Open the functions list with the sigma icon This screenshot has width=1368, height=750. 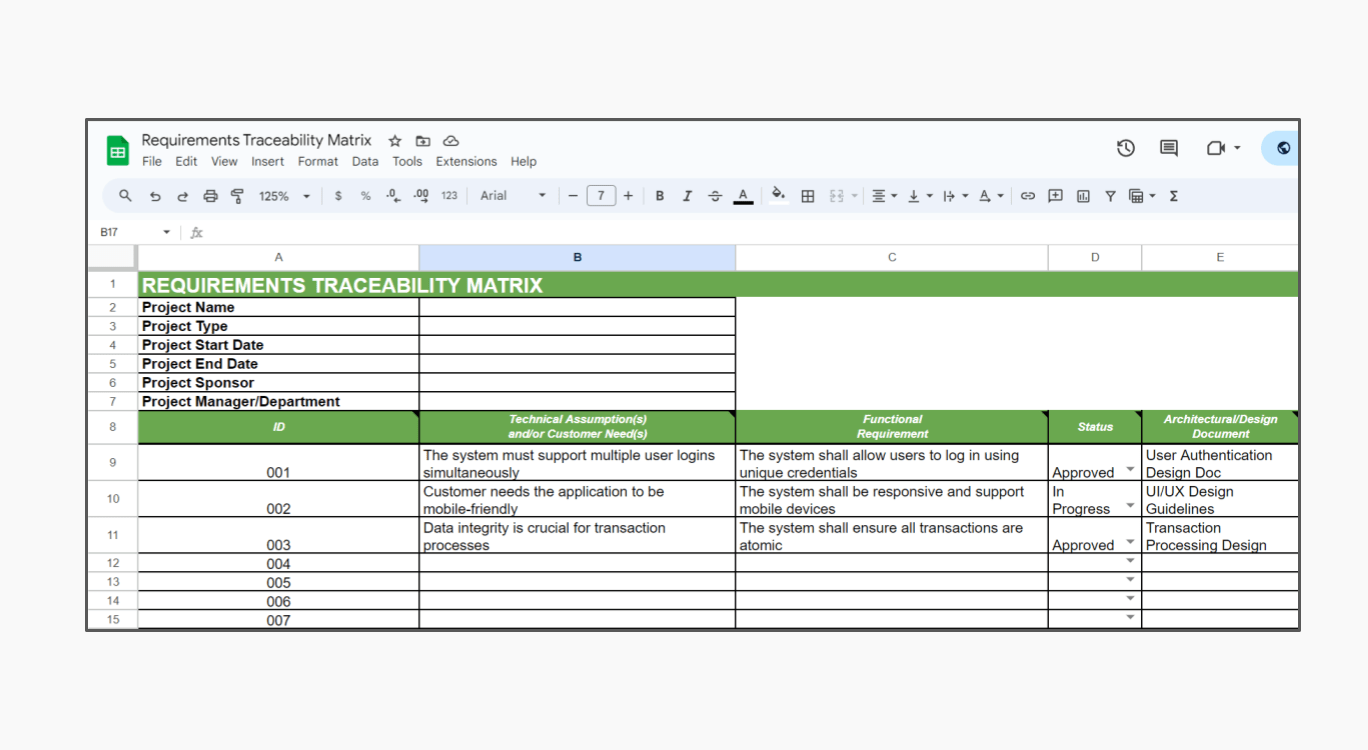tap(1172, 196)
